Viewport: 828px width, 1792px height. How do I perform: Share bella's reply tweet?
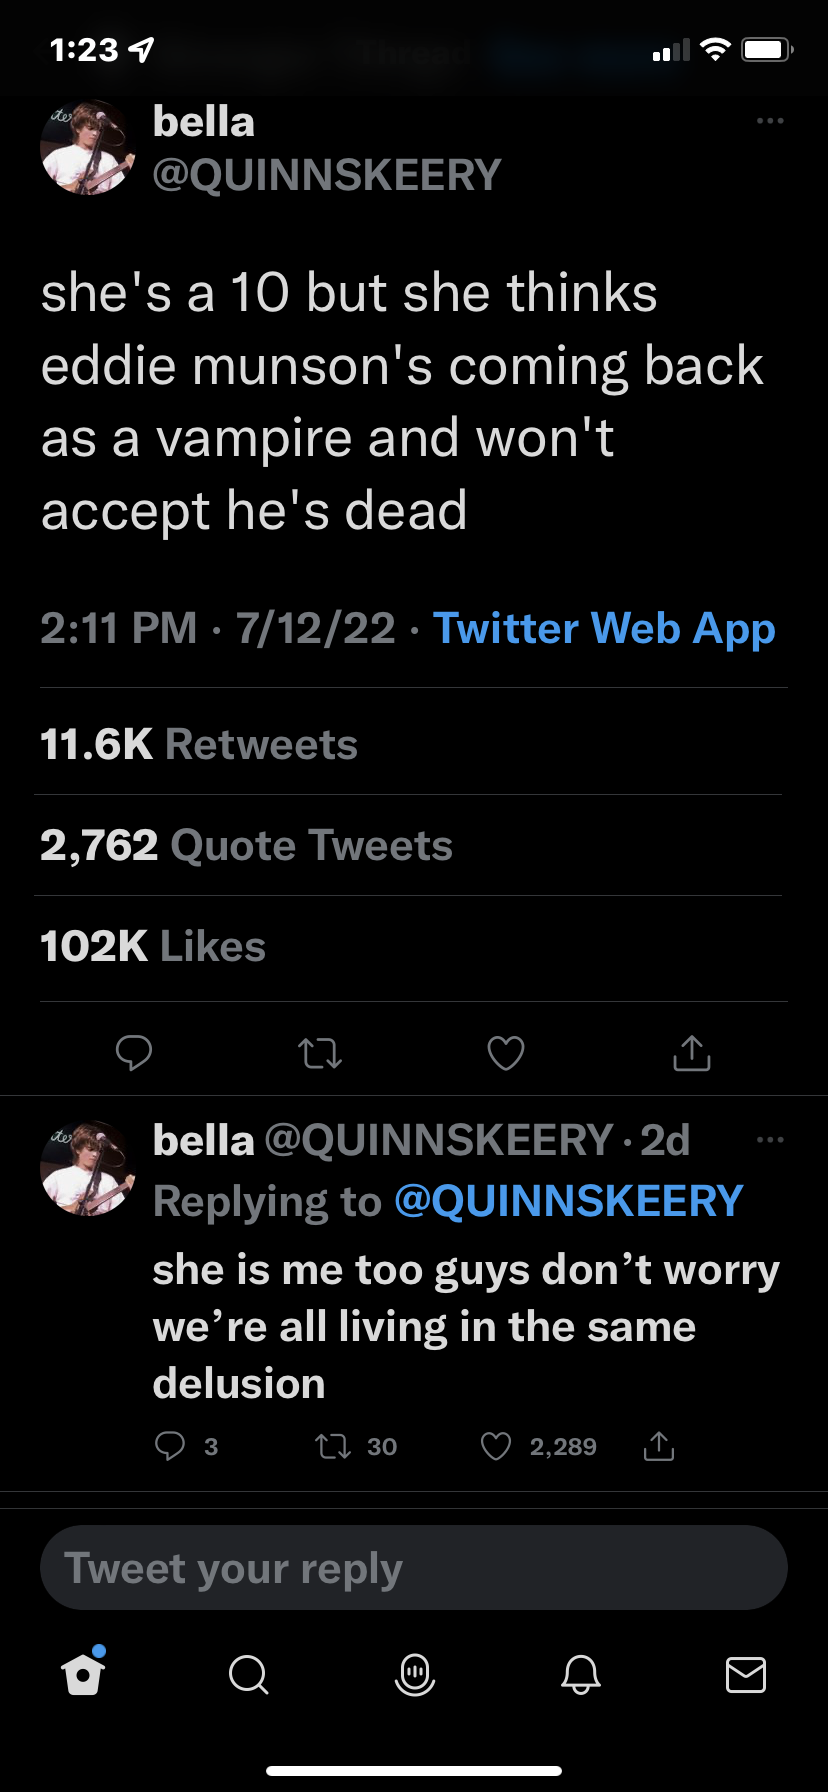658,1446
